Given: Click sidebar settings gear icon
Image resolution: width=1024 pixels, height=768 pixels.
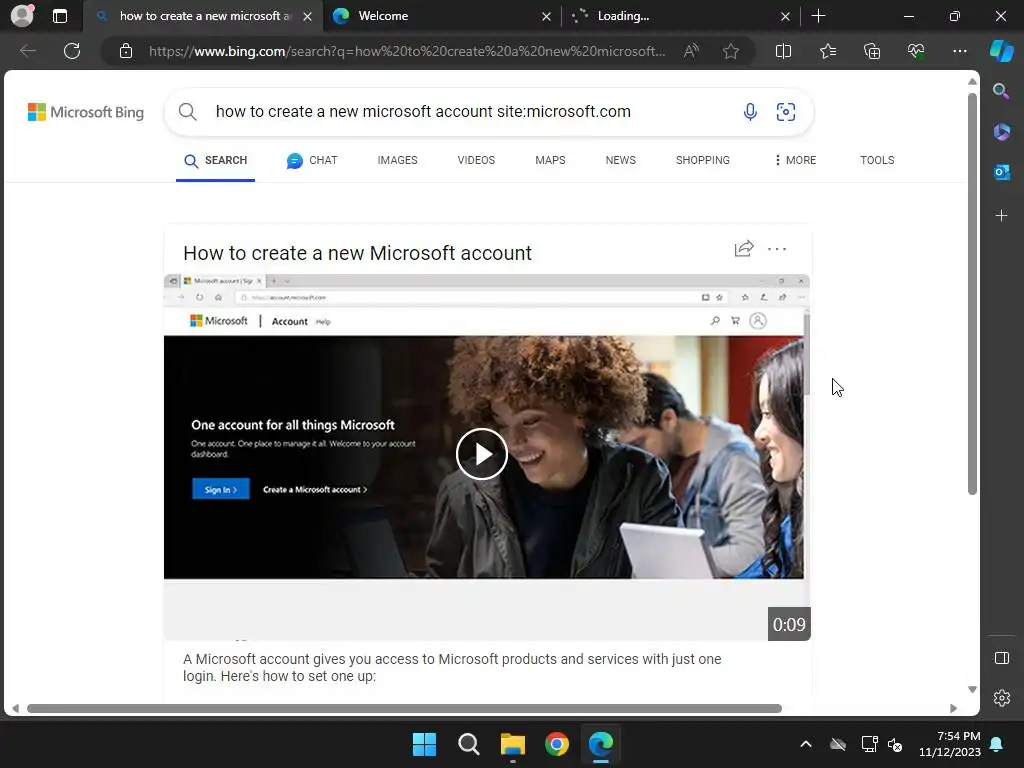Looking at the screenshot, I should 1002,698.
